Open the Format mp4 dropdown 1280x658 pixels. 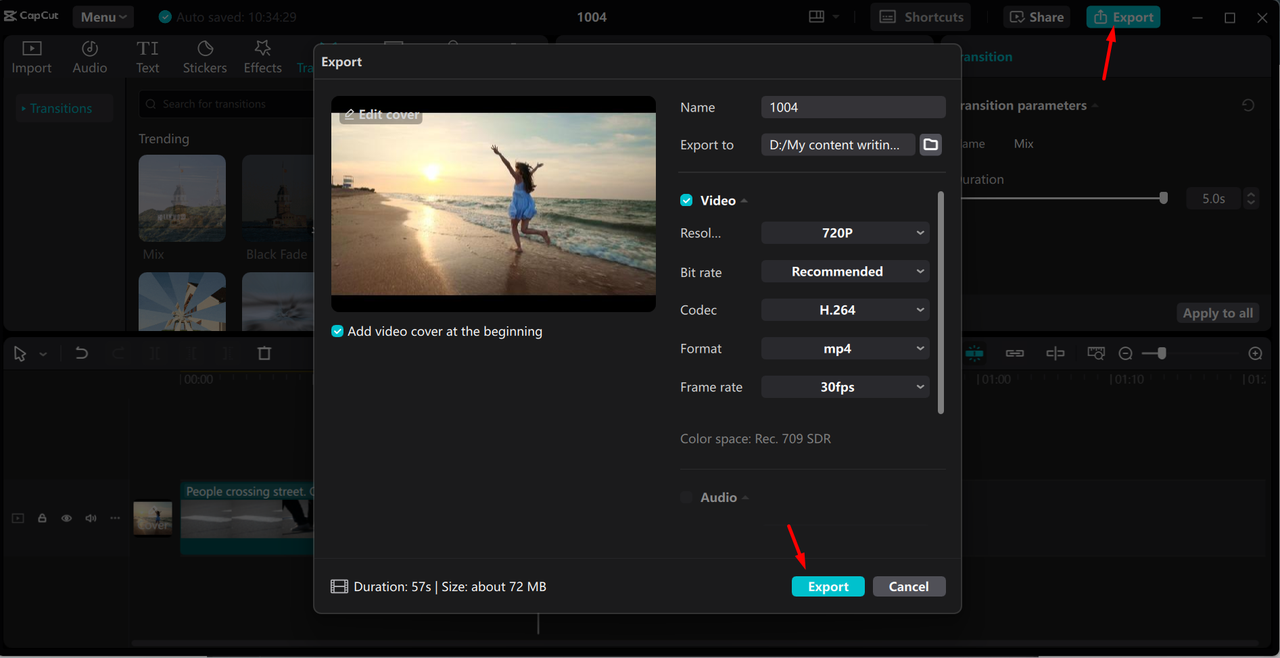(x=845, y=349)
